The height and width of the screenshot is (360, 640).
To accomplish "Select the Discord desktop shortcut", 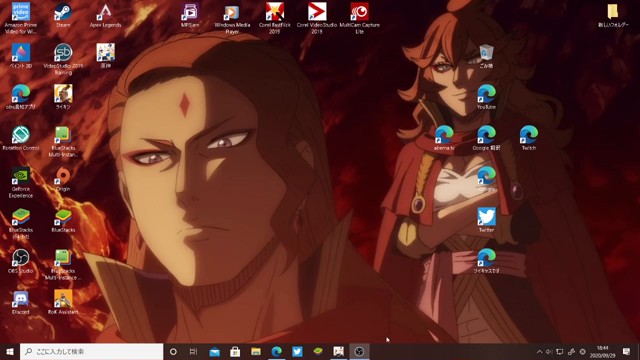I will pos(21,302).
